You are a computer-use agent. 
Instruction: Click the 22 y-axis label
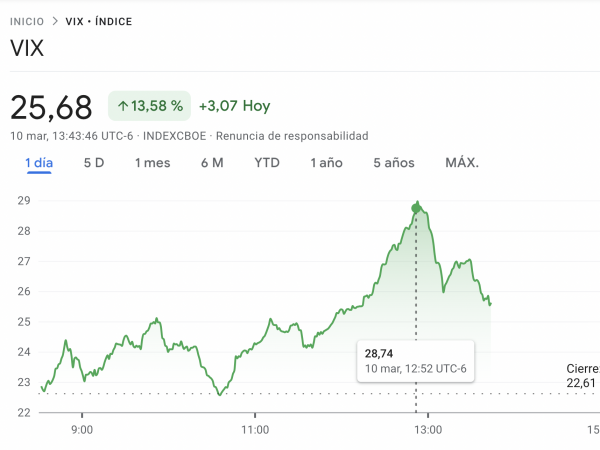coord(24,413)
